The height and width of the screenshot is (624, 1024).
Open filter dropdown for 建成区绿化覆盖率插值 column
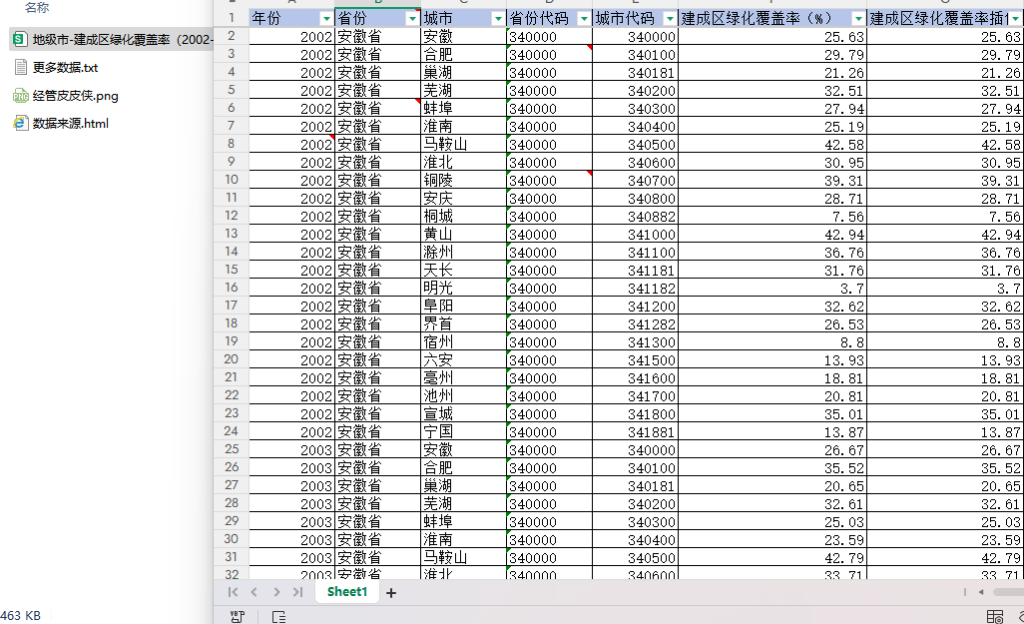coord(1016,19)
